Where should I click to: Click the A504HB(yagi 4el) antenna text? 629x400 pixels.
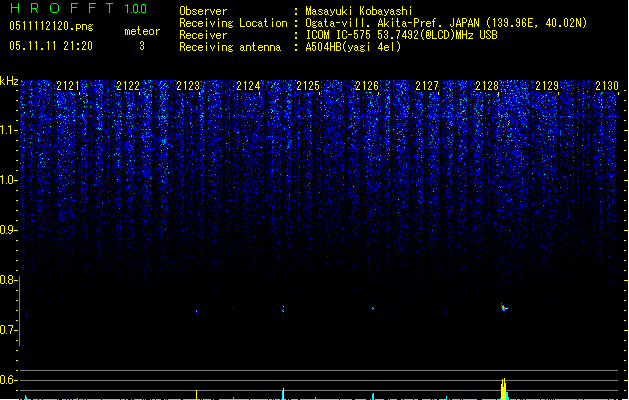pyautogui.click(x=353, y=47)
